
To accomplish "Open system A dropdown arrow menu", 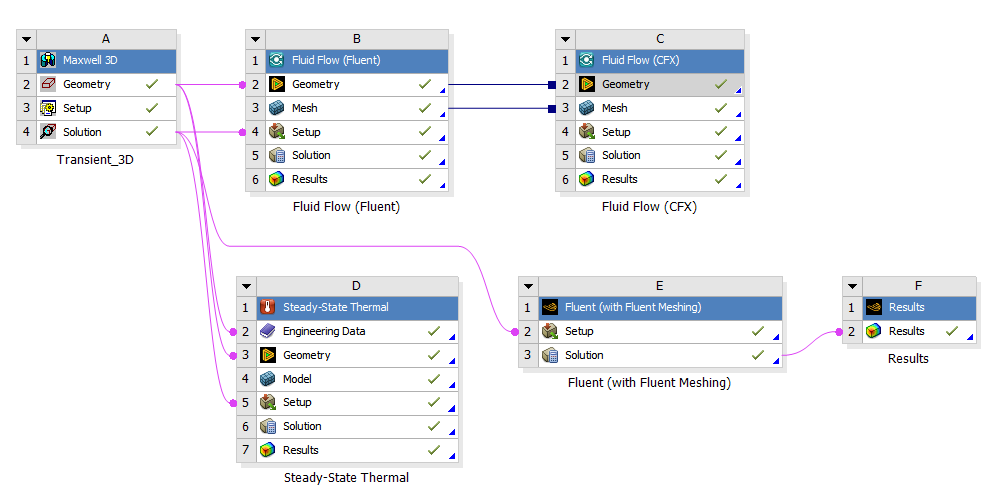I will (26, 39).
